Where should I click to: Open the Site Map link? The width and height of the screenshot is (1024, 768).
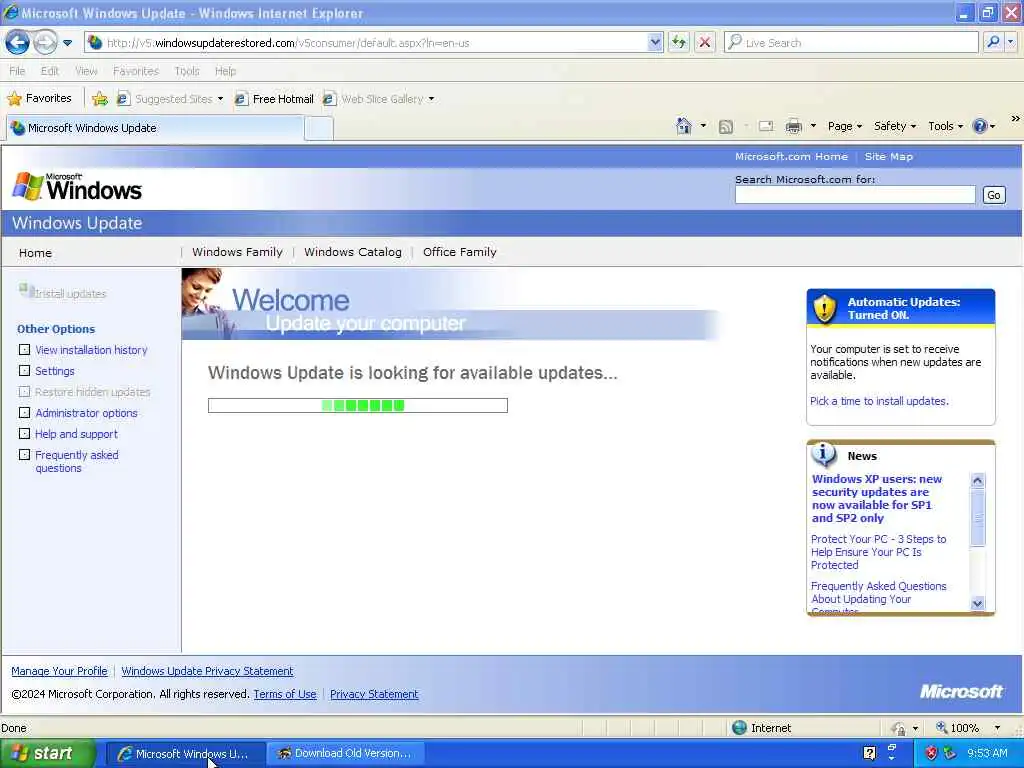tap(888, 157)
